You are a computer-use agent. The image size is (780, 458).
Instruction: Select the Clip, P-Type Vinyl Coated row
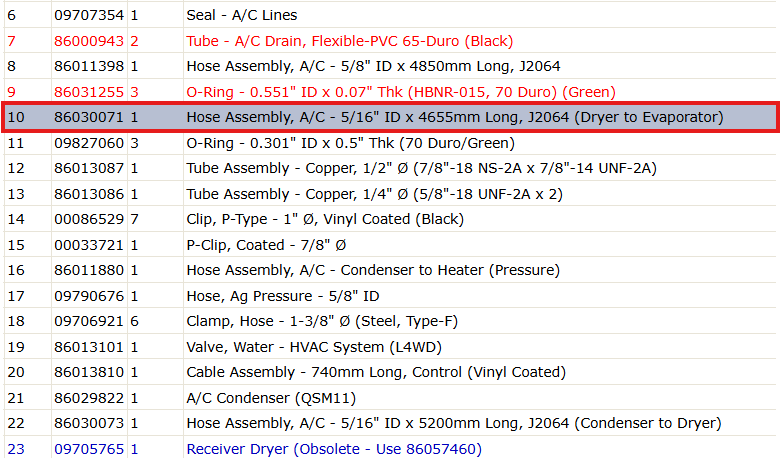[390, 219]
